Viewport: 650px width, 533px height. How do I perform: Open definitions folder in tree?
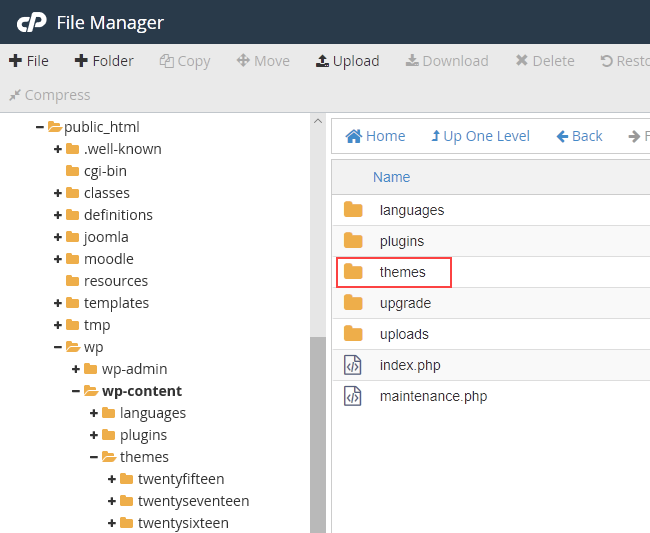coord(118,215)
